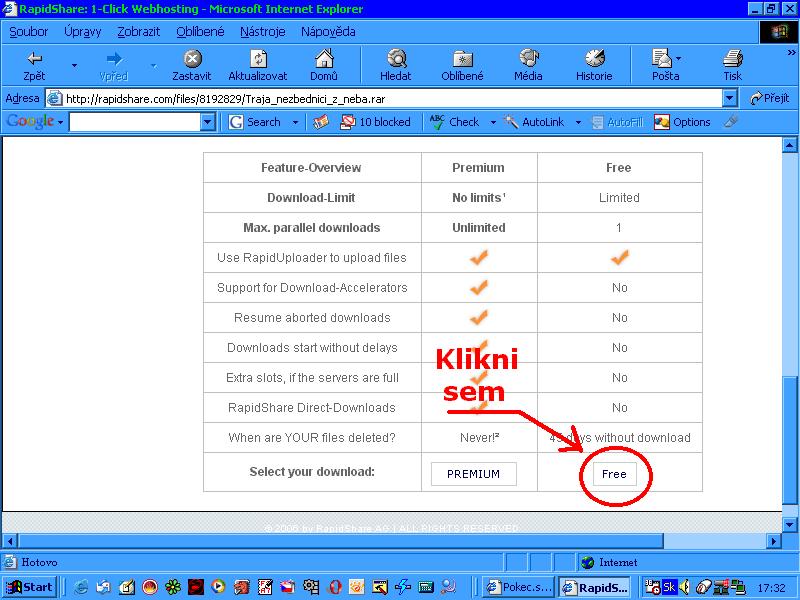Click the Přejít go button
The height and width of the screenshot is (600, 800).
point(770,98)
